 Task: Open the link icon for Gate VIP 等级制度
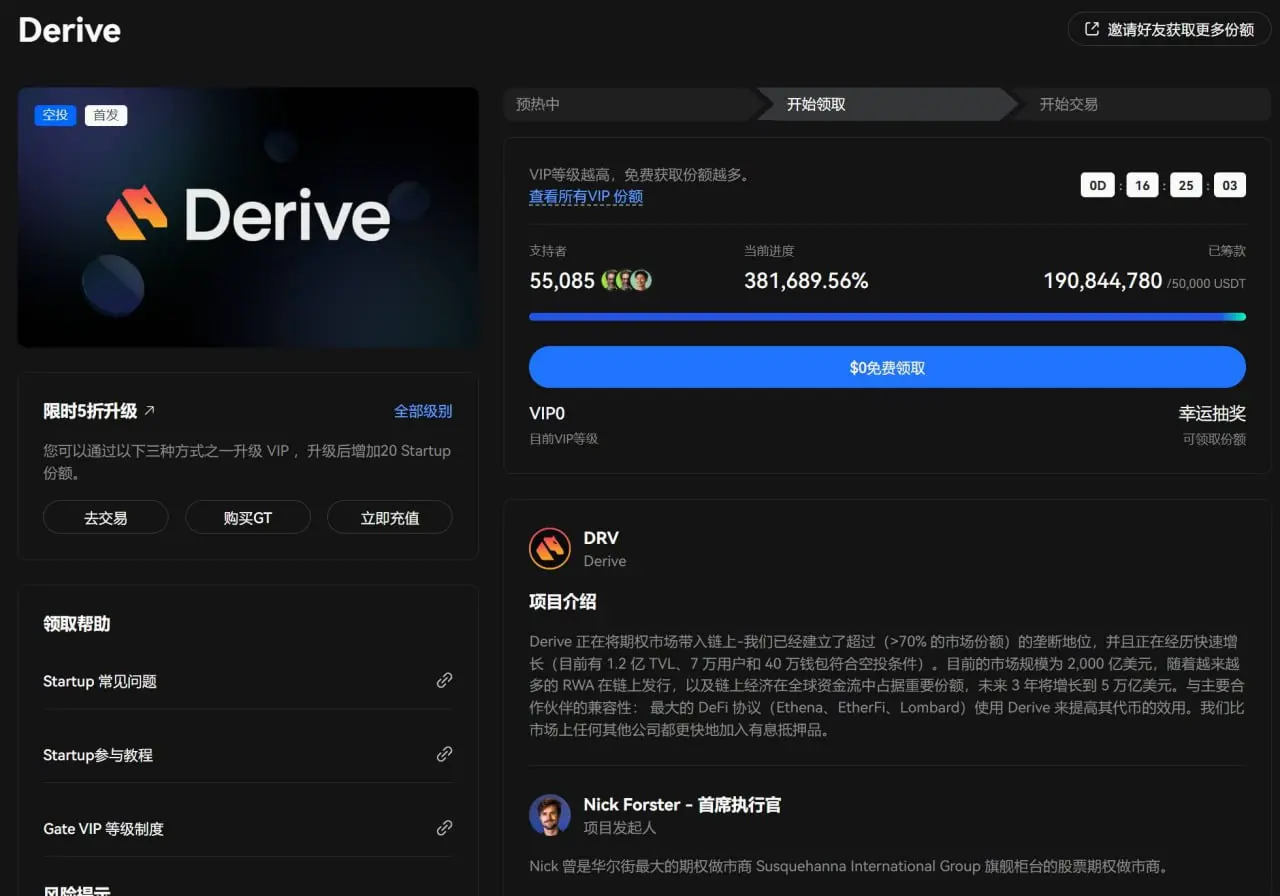pos(445,828)
